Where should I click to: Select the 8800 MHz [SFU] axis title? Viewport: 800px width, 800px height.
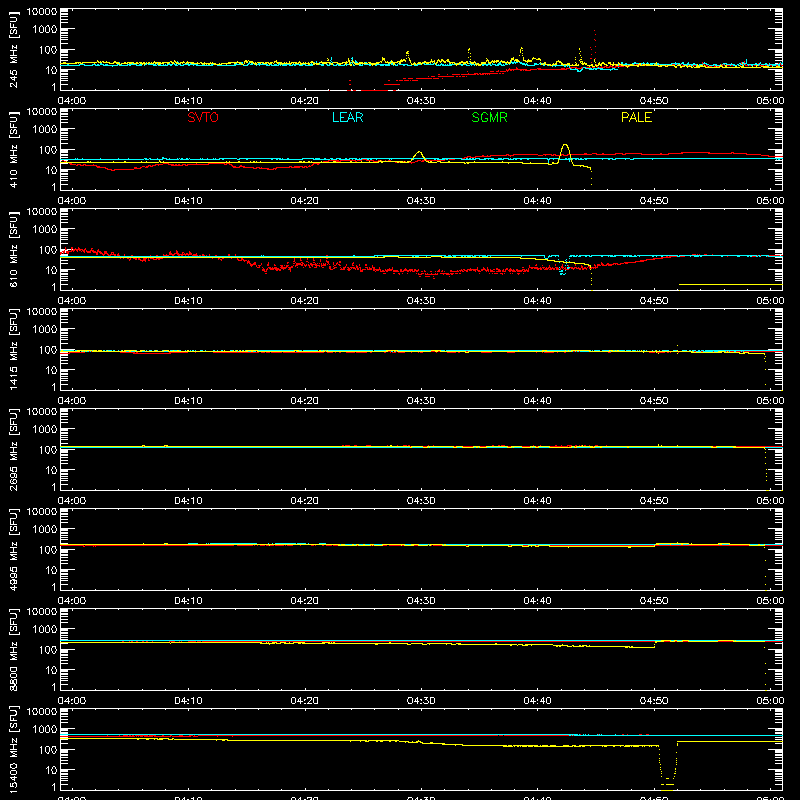point(13,649)
